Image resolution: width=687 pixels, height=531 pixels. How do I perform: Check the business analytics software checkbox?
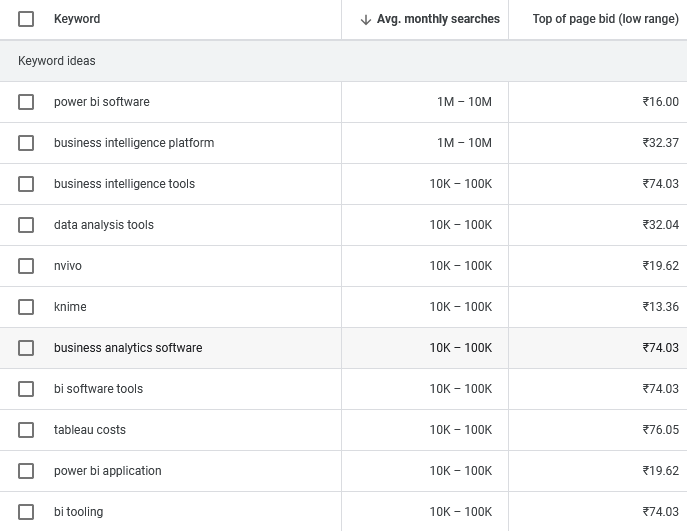click(26, 348)
